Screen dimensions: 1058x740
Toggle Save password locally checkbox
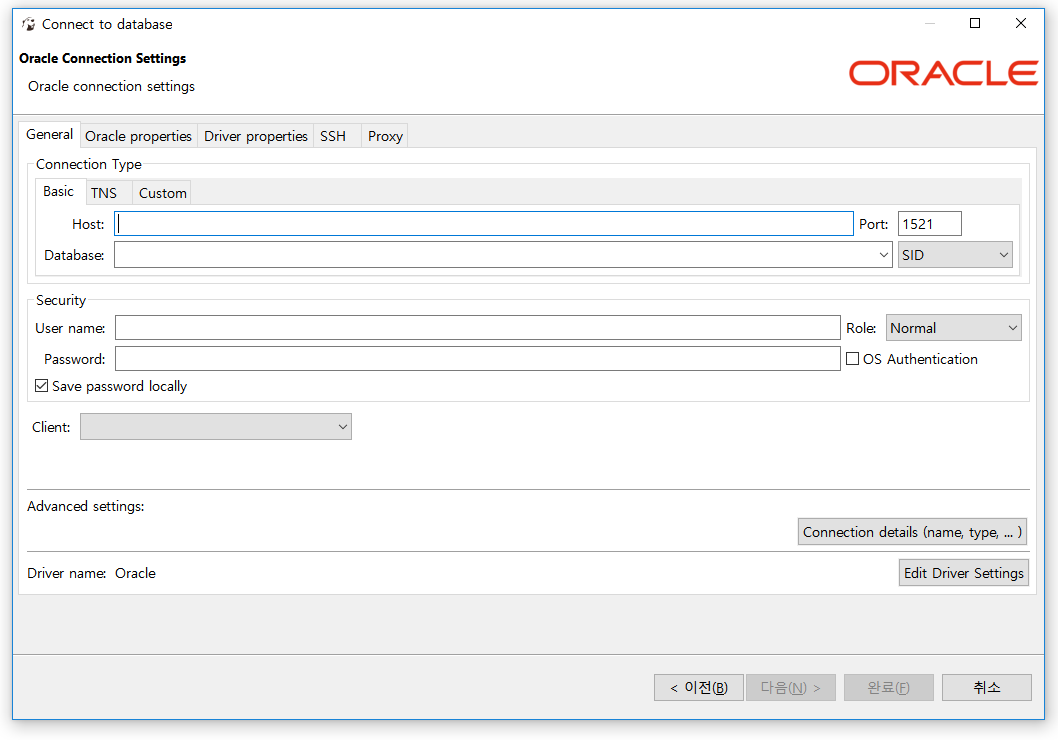tap(42, 386)
